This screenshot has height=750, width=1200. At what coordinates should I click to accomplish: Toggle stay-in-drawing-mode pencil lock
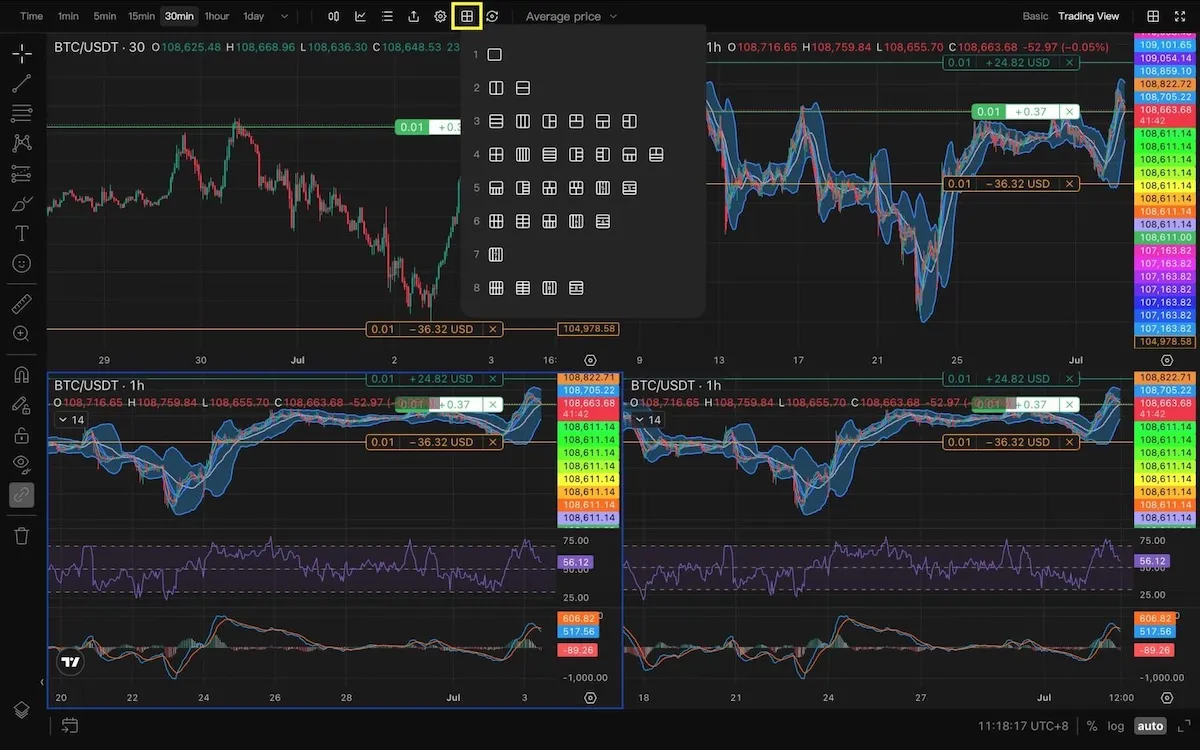[x=22, y=405]
